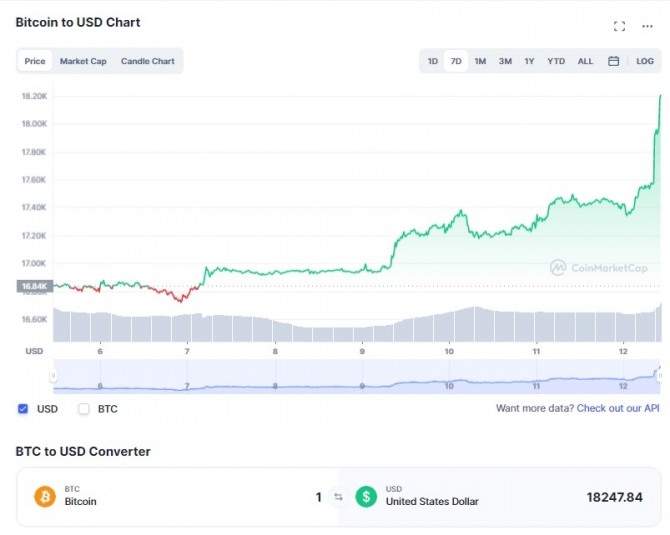Show ALL time price history
Screen dimensions: 670x535
point(585,61)
